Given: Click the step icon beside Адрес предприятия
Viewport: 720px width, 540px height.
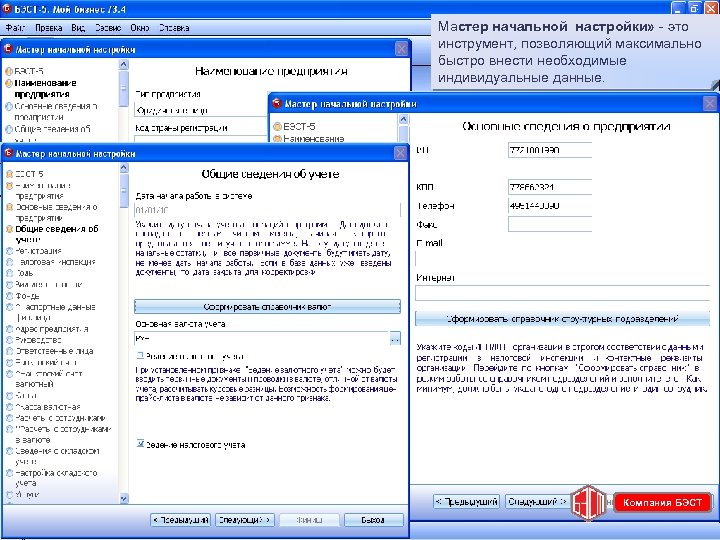Looking at the screenshot, I should (x=9, y=329).
